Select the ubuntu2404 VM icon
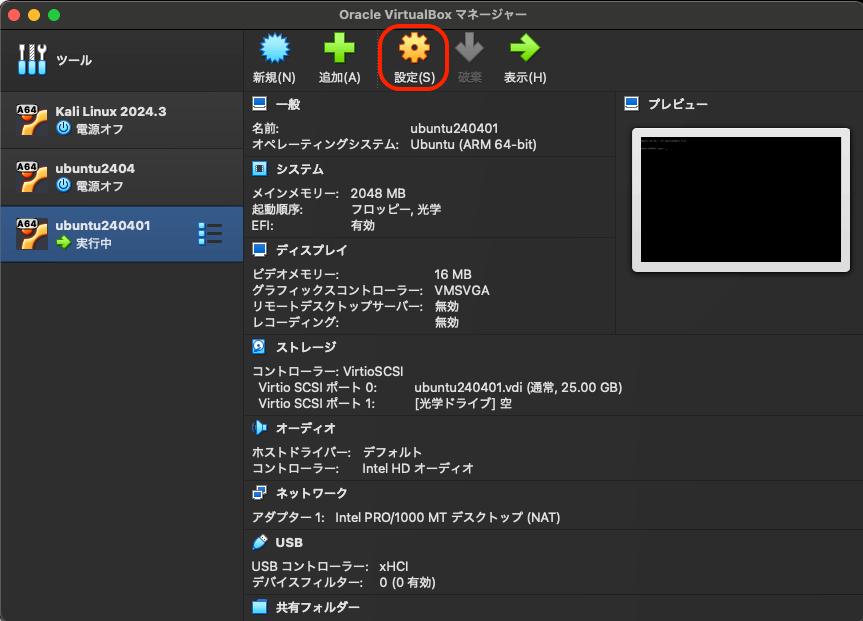 (x=31, y=177)
